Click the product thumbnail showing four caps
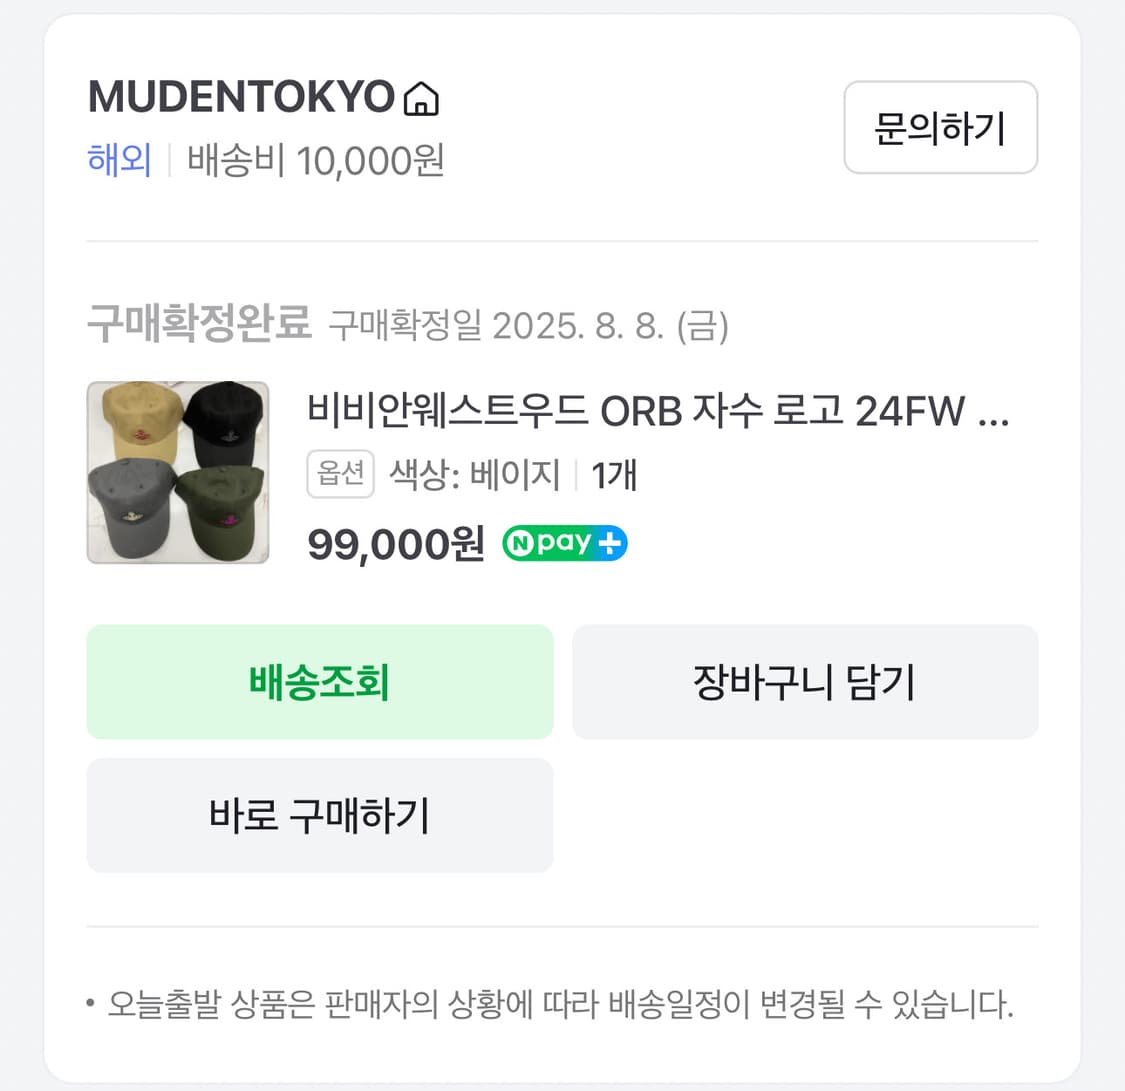 pos(177,472)
